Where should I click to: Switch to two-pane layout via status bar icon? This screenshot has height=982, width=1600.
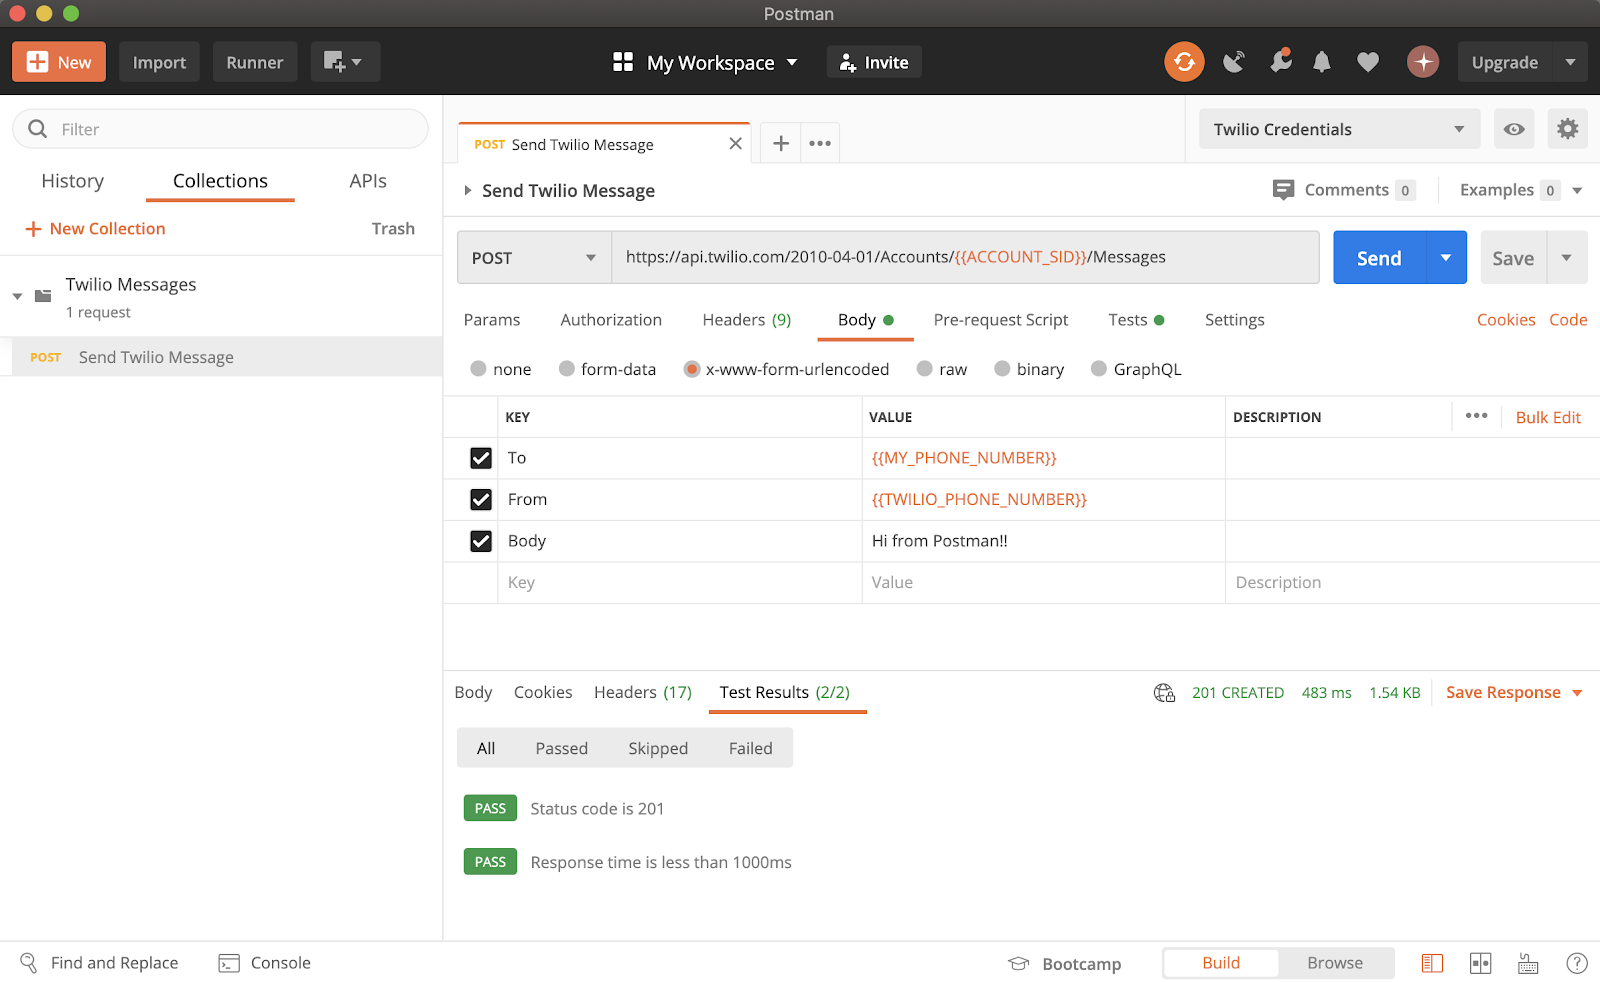point(1480,962)
